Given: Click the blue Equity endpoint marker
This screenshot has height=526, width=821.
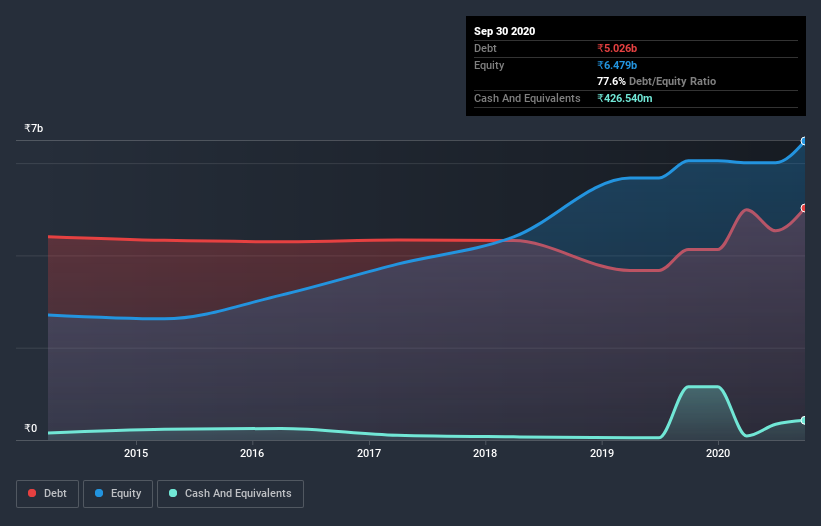Looking at the screenshot, I should (804, 141).
